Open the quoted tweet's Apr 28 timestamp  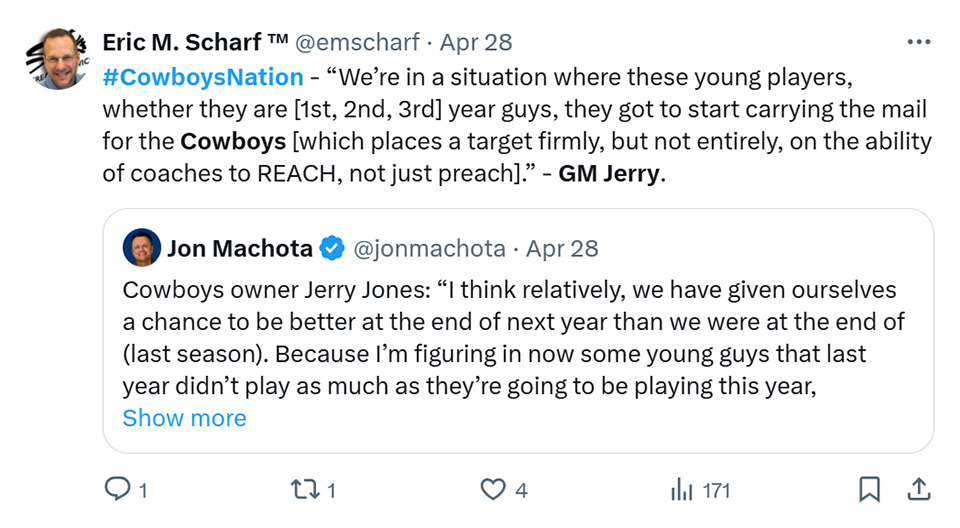click(x=562, y=248)
